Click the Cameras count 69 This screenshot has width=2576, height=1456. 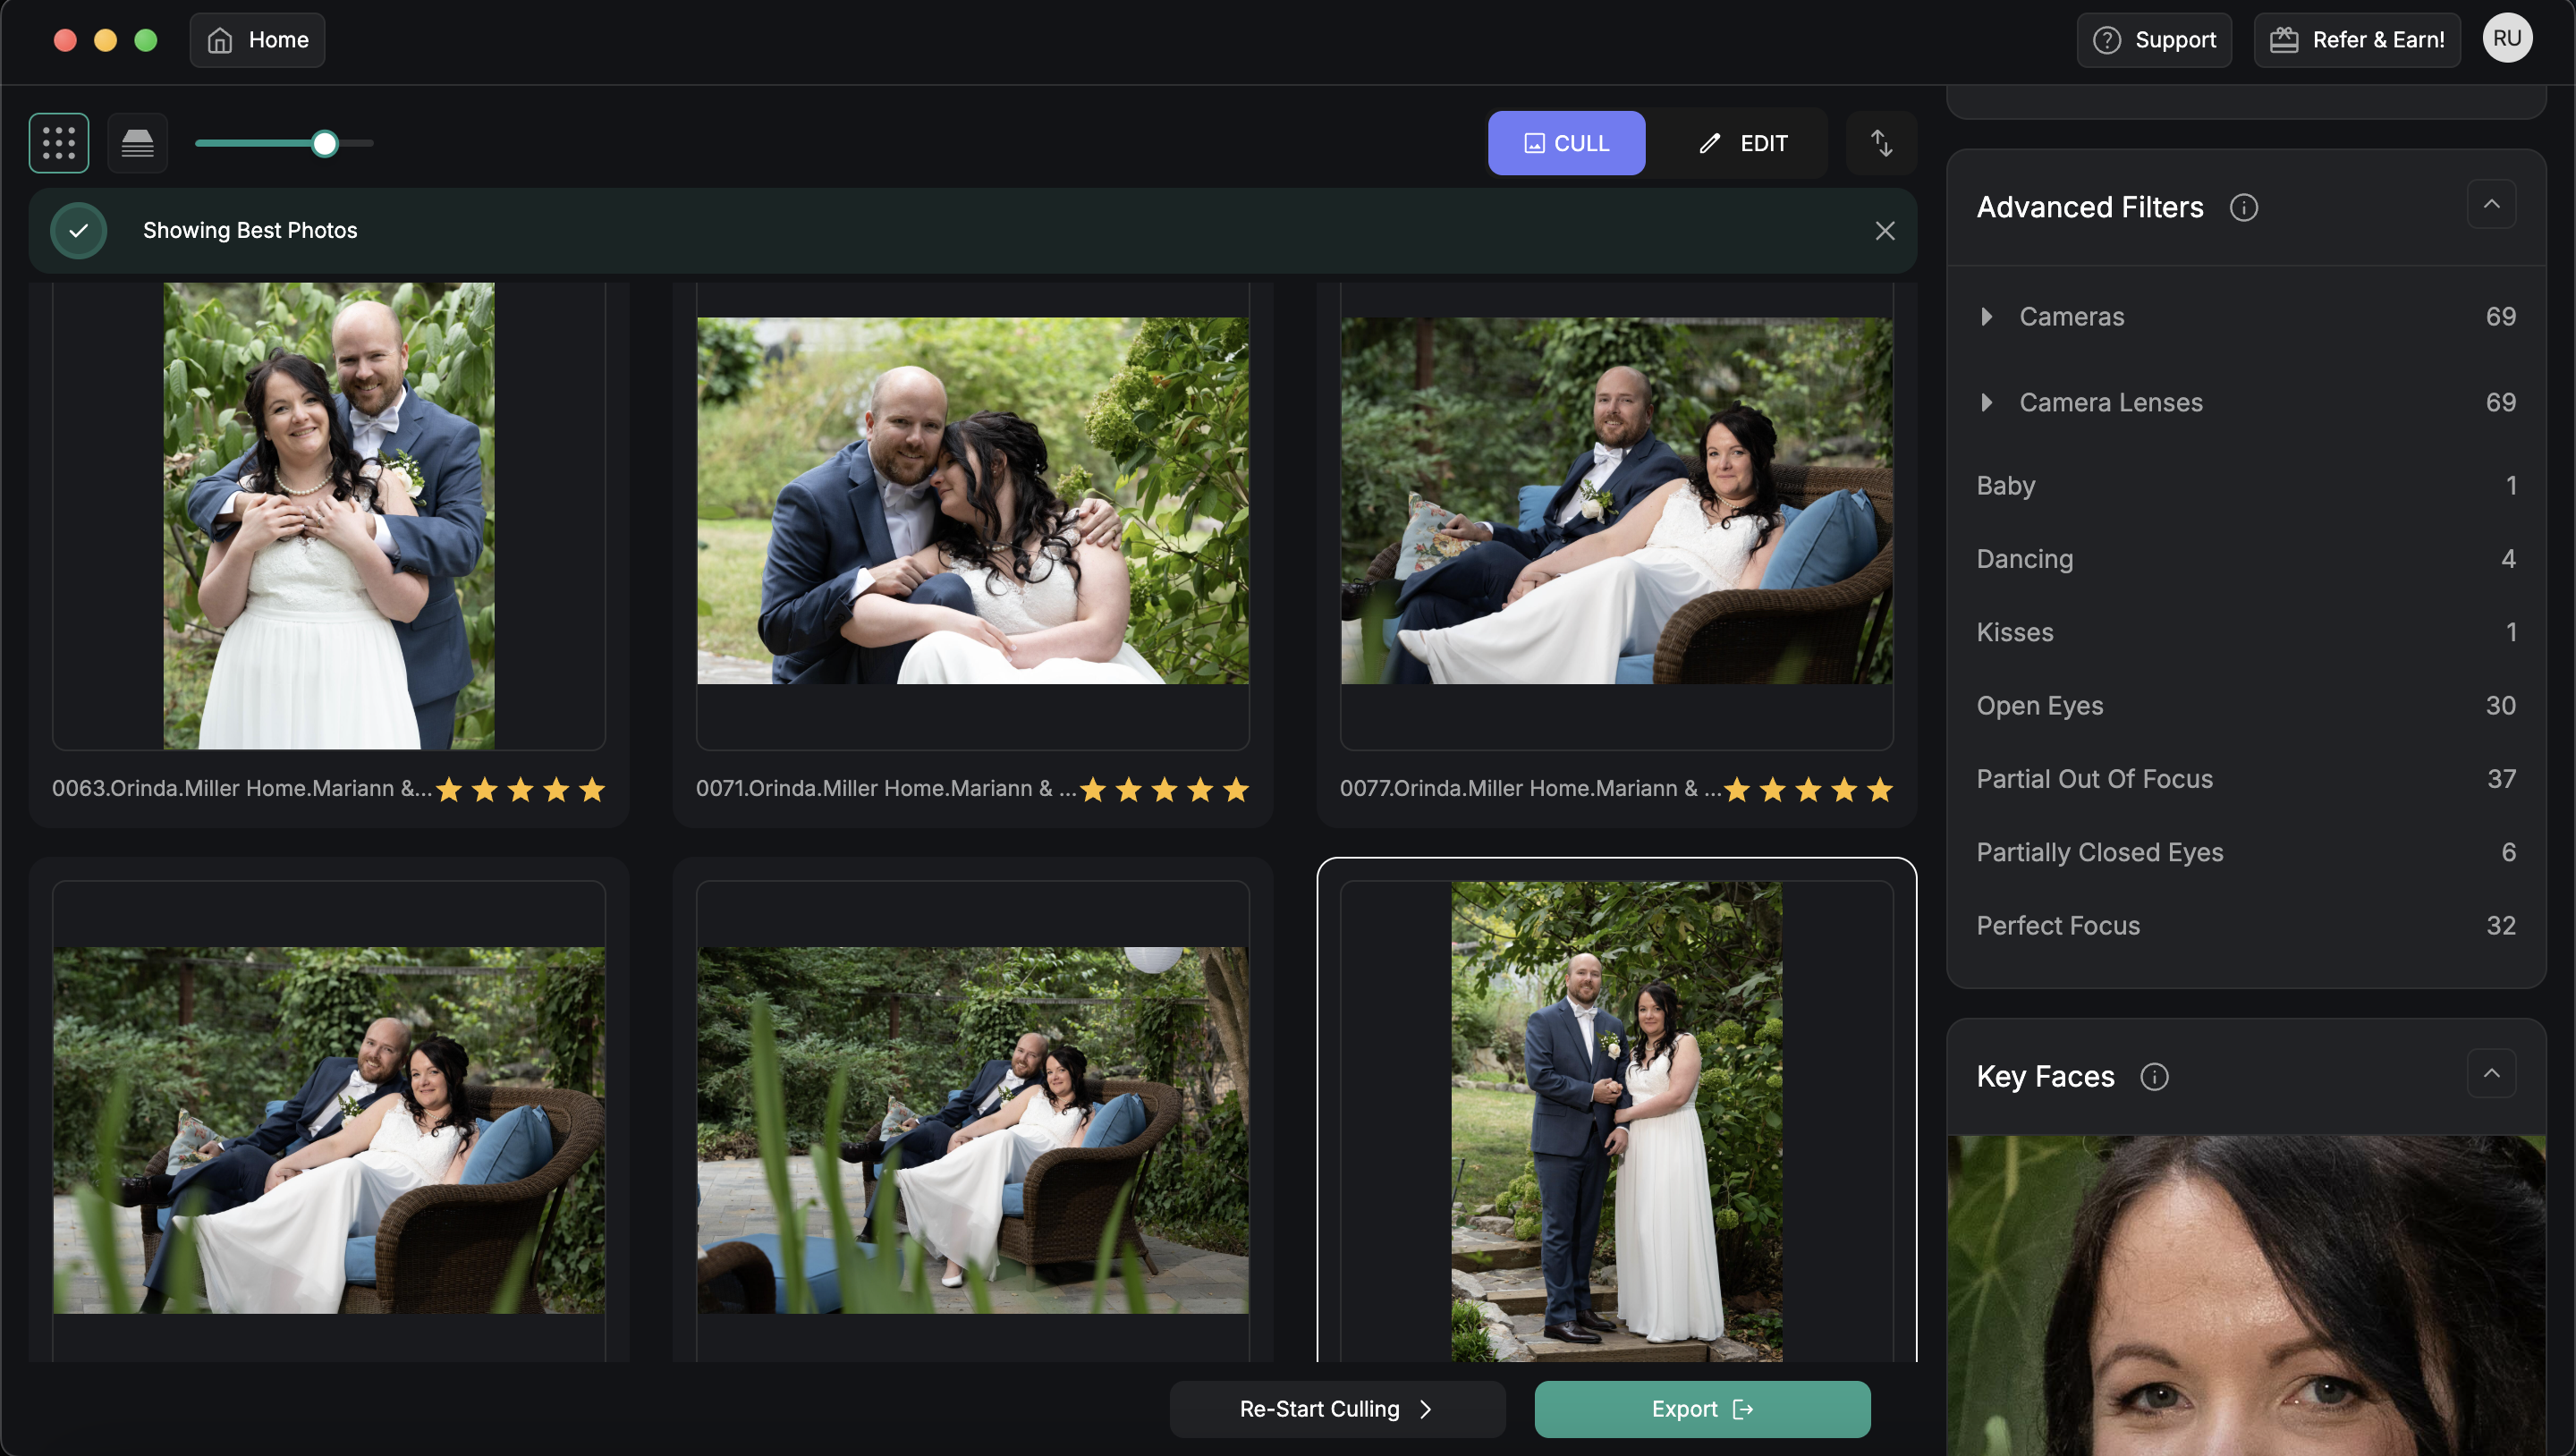tap(2500, 317)
